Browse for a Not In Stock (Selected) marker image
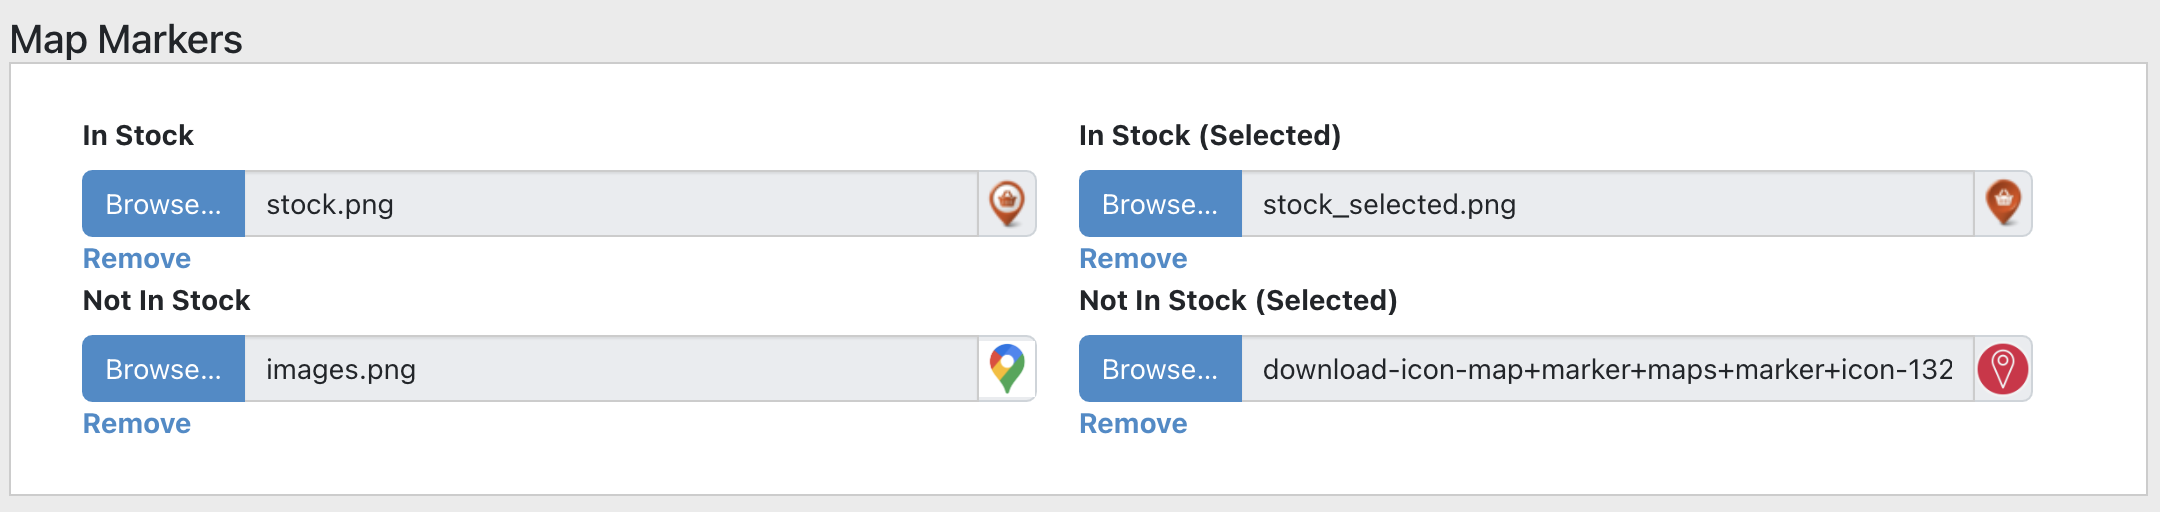This screenshot has height=512, width=2160. [x=1160, y=369]
